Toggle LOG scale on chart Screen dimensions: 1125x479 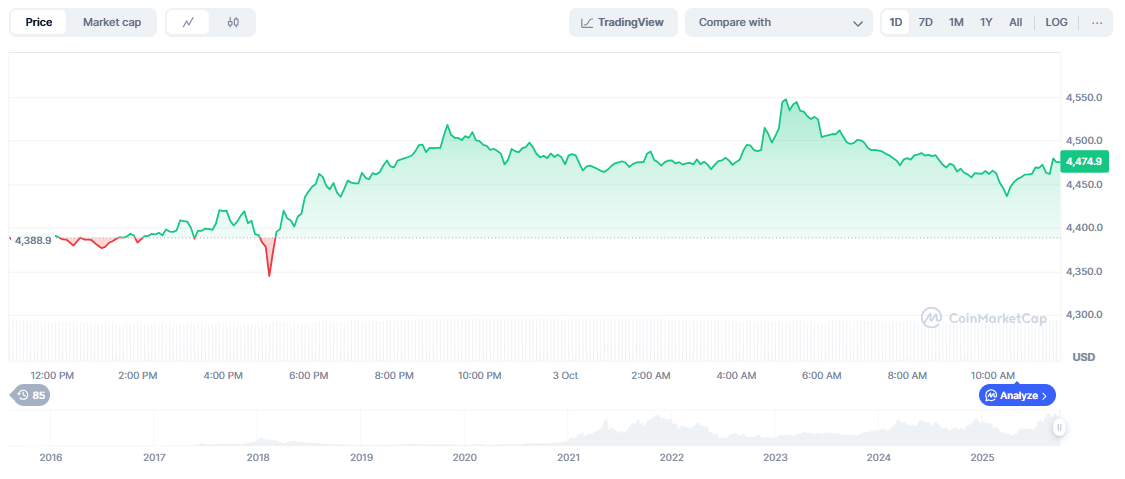[x=1056, y=22]
